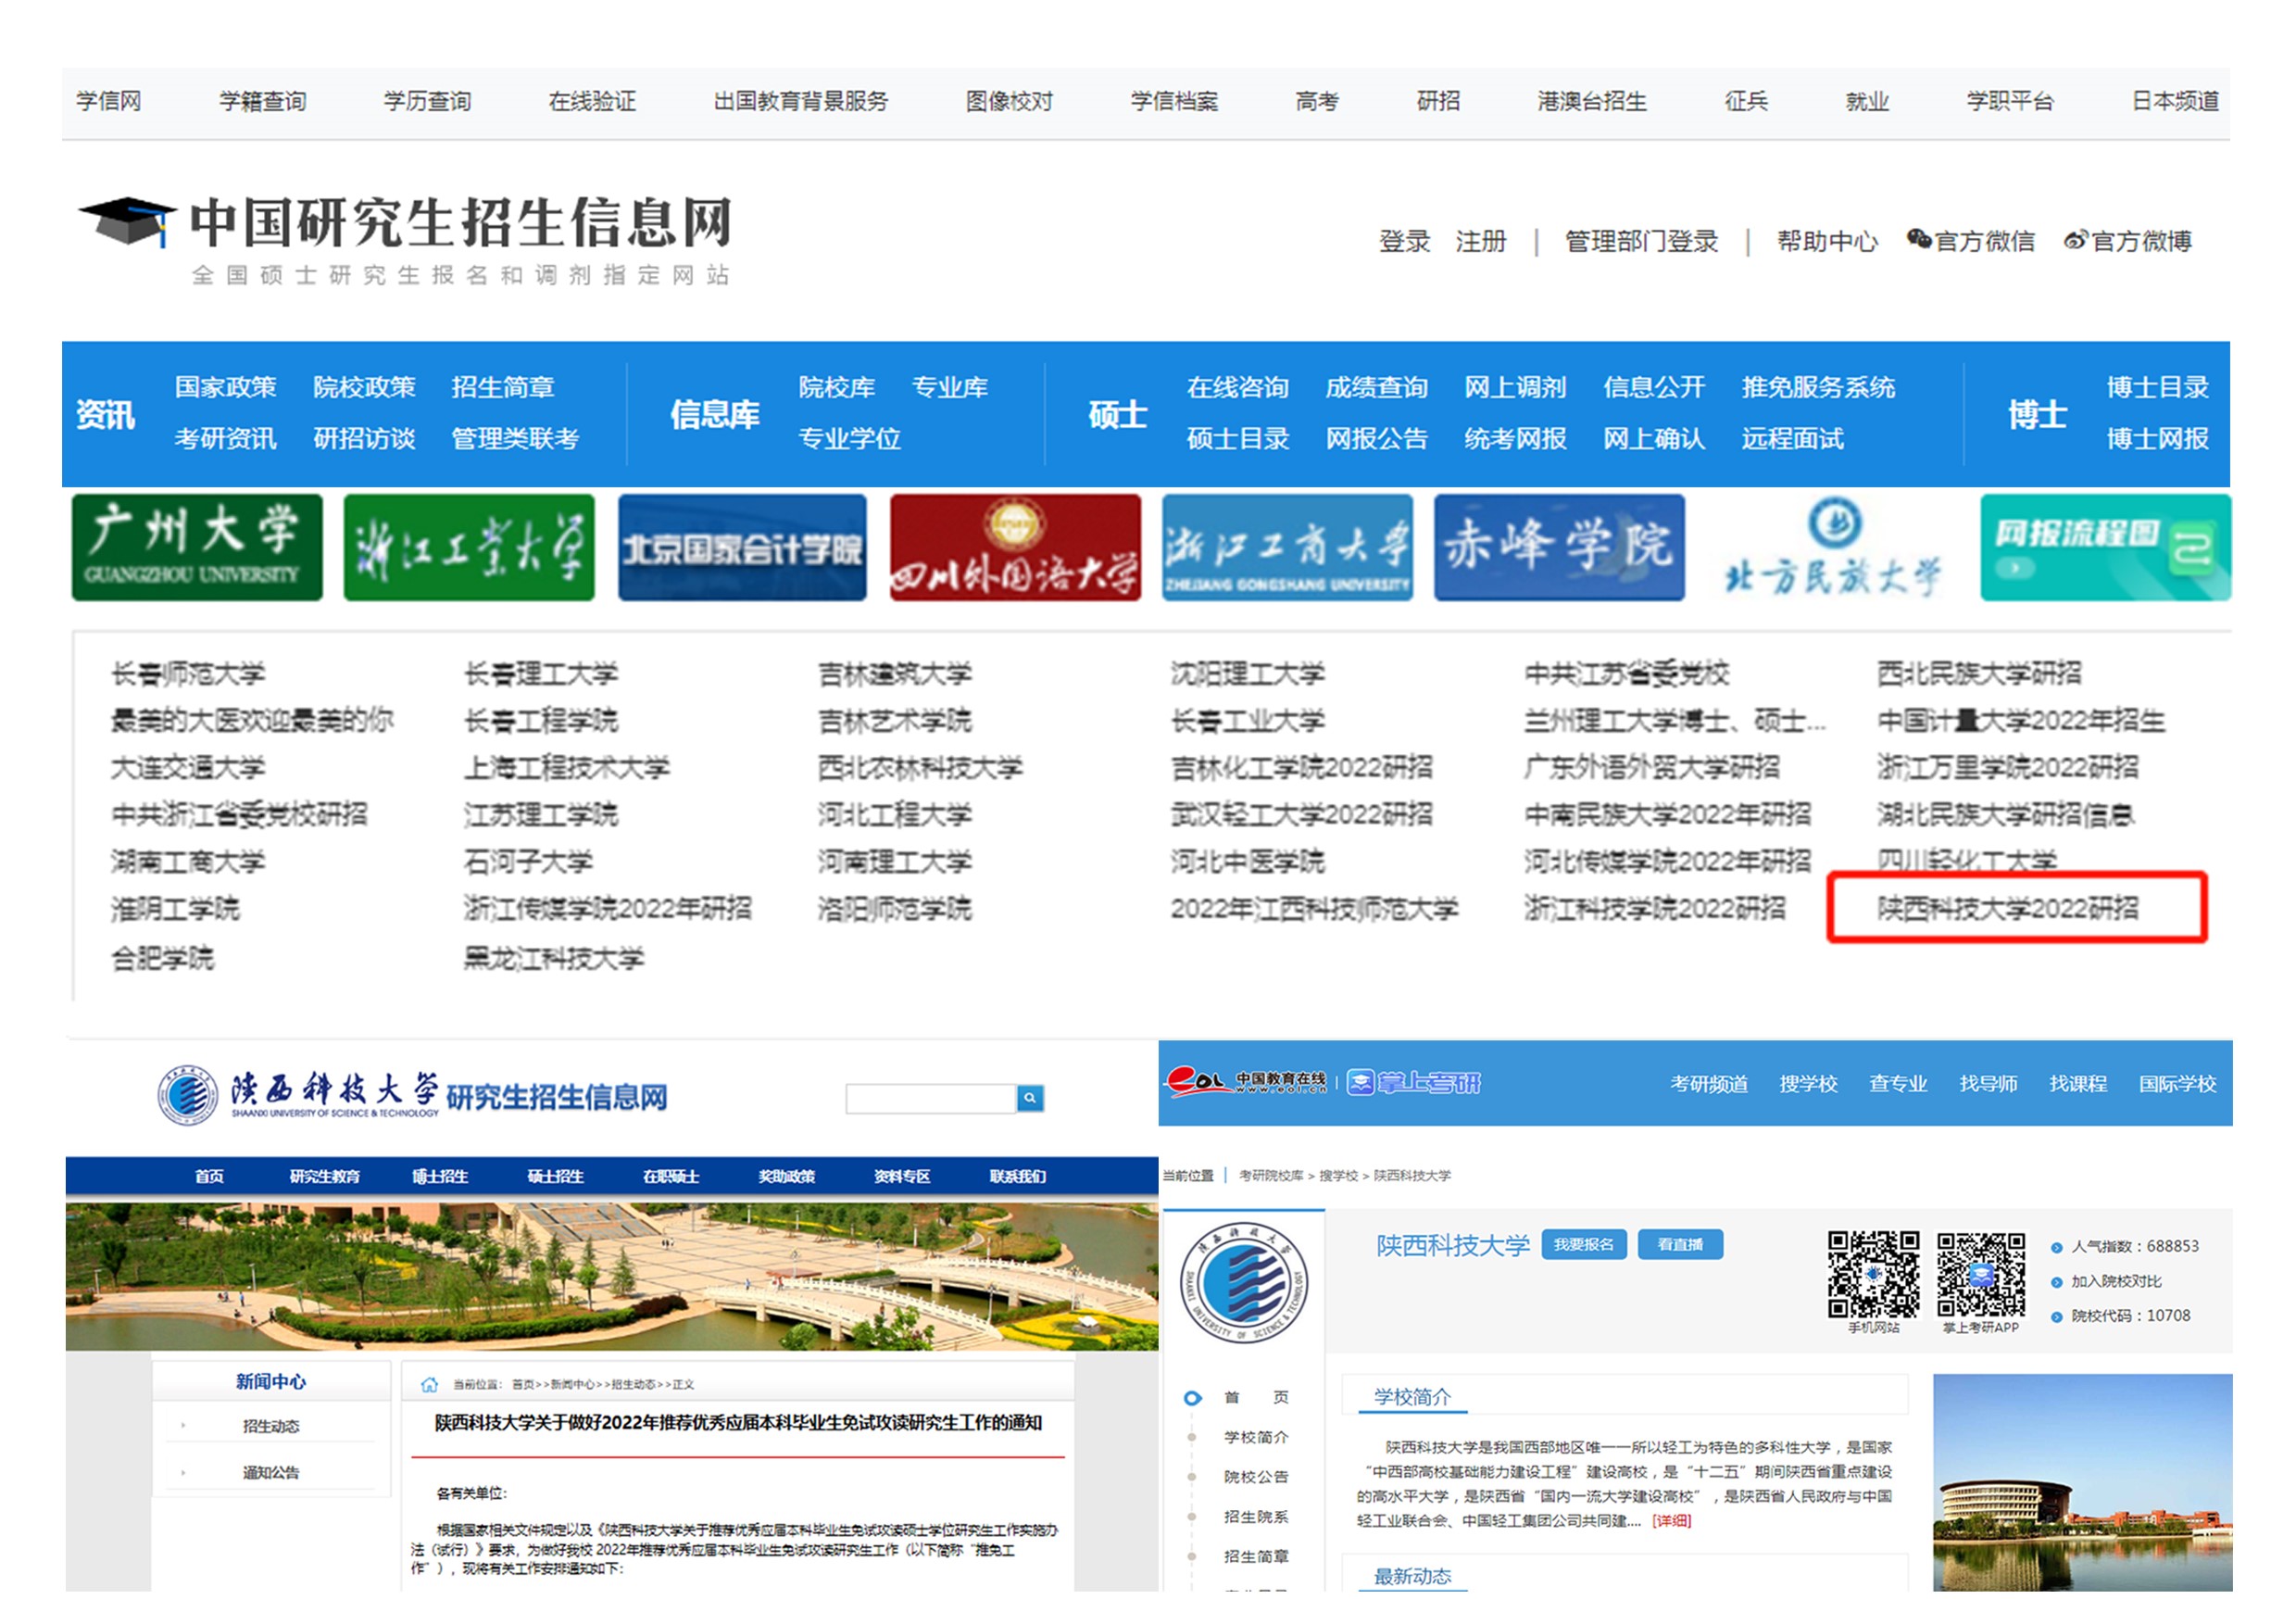Open Guangzhou University banner
The height and width of the screenshot is (1599, 2296).
click(x=197, y=547)
